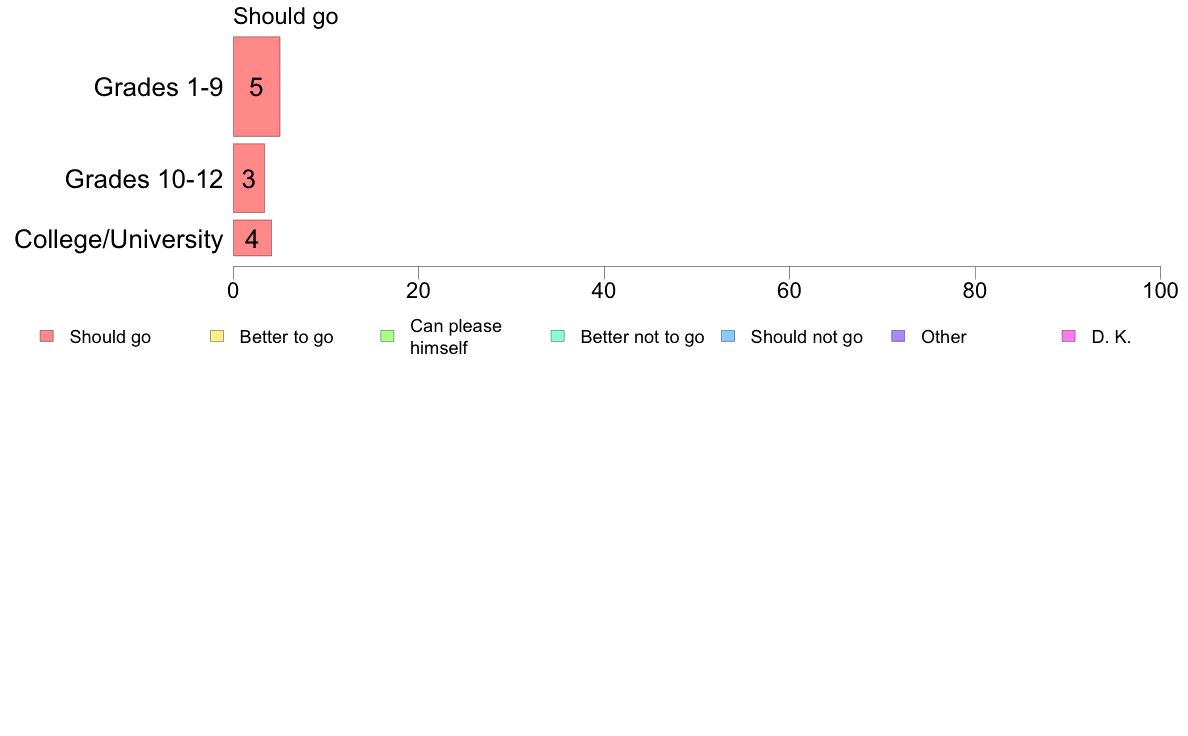Toggle the 'Should not go' legend swatch
Image resolution: width=1188 pixels, height=736 pixels.
pyautogui.click(x=728, y=336)
